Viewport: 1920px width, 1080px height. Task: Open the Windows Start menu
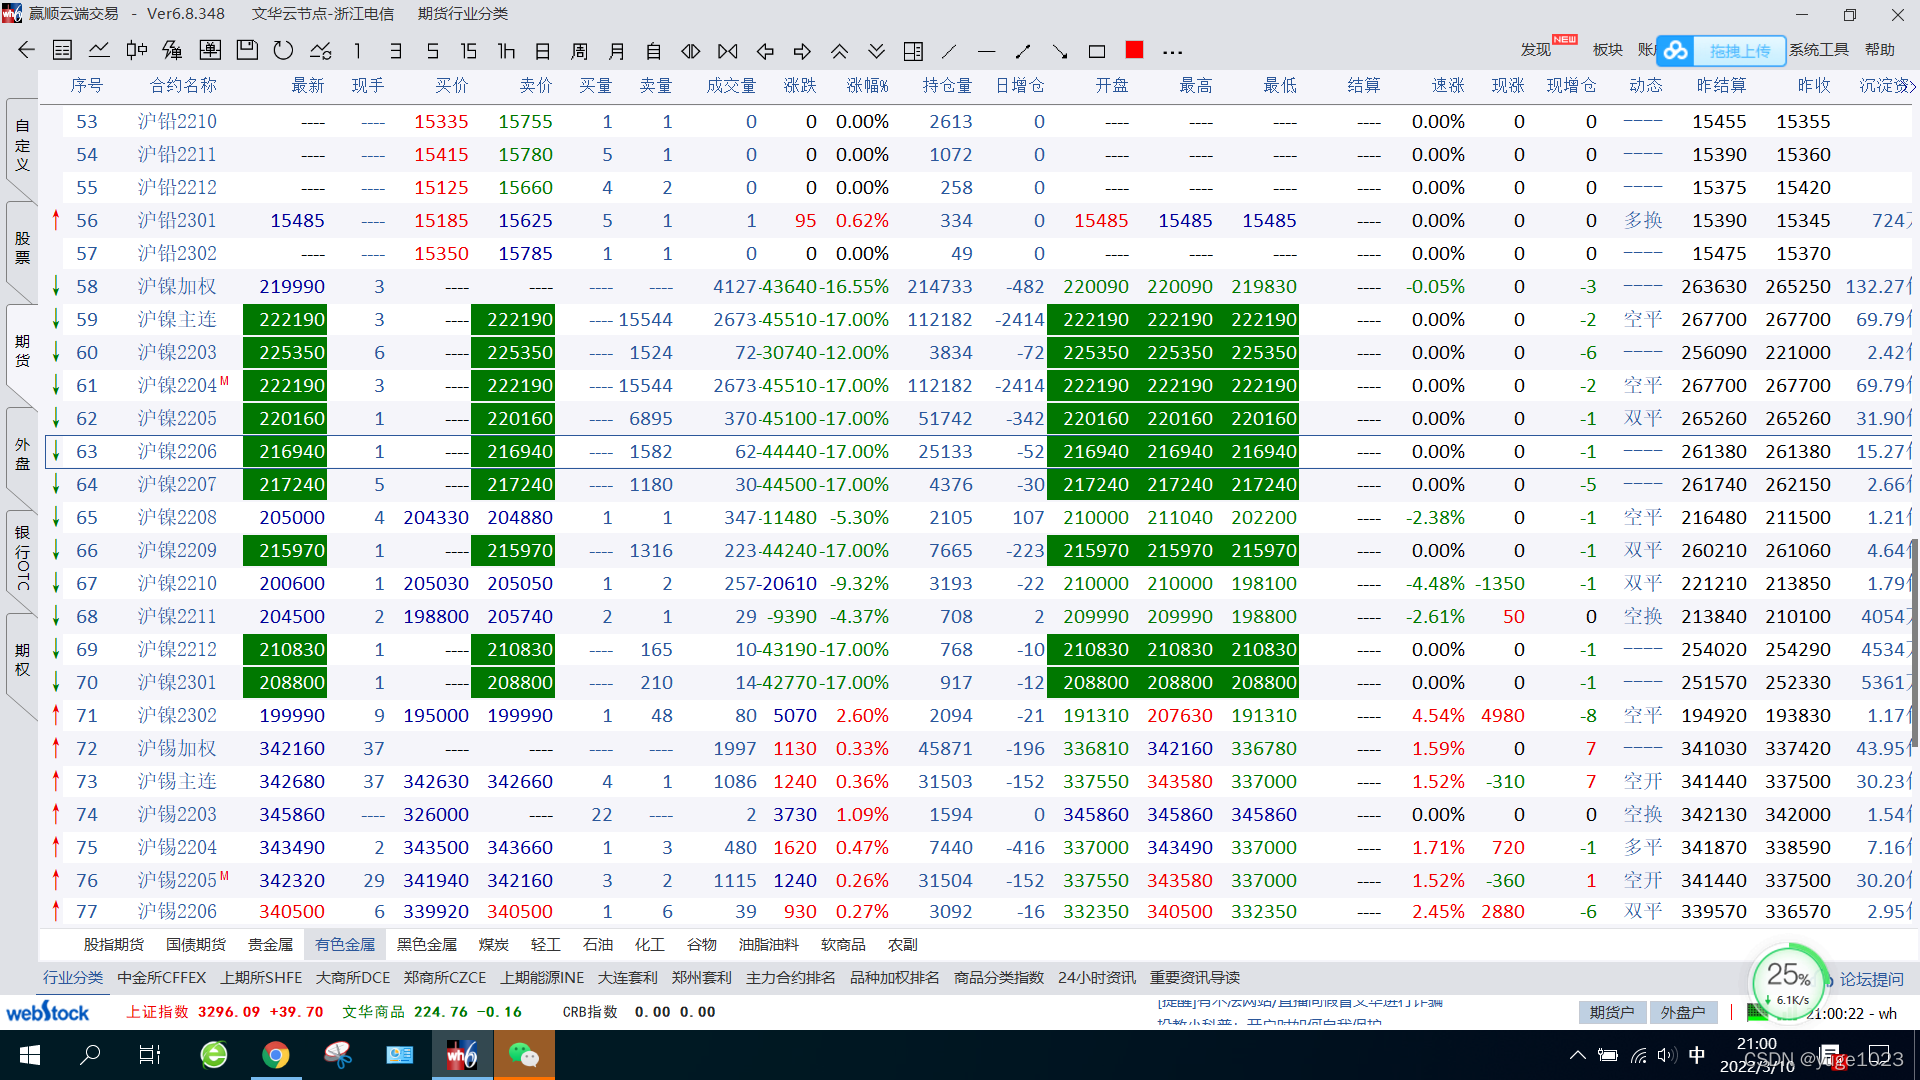[29, 1055]
